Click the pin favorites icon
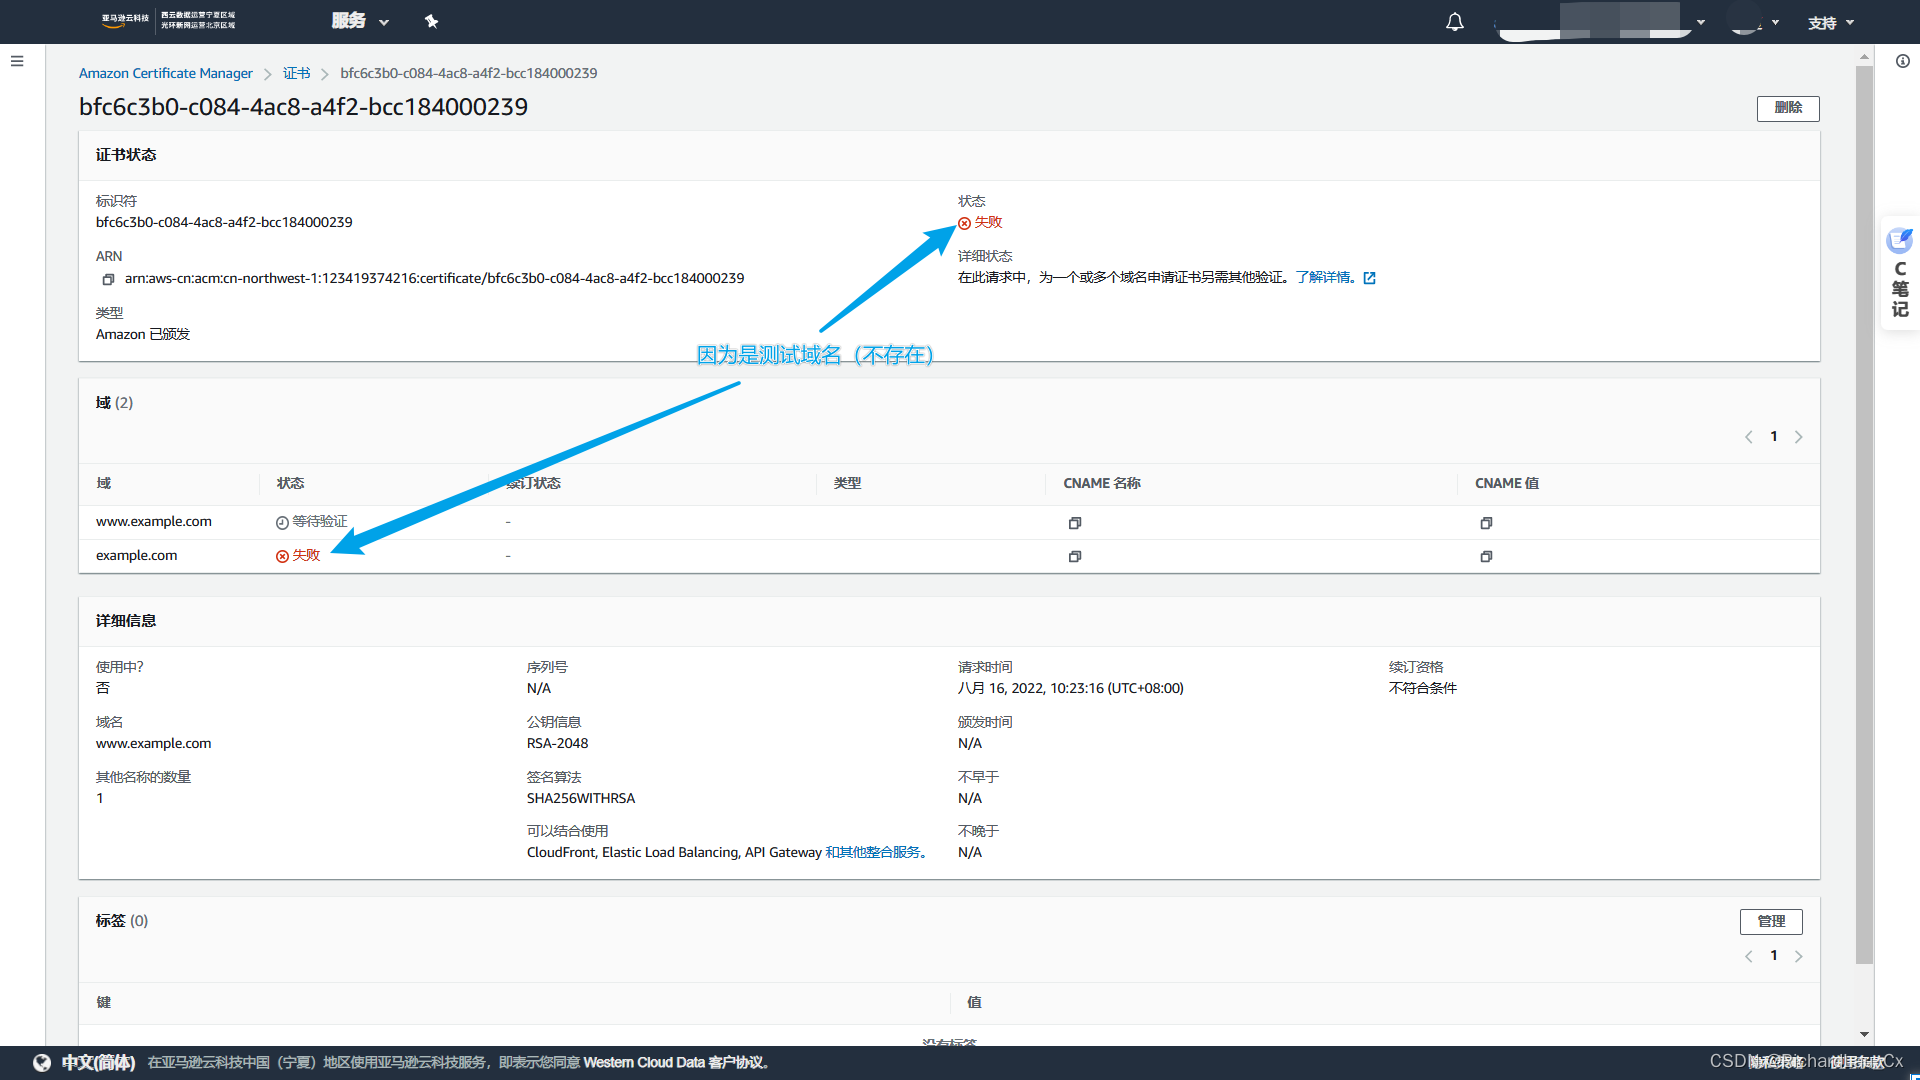 click(x=431, y=21)
